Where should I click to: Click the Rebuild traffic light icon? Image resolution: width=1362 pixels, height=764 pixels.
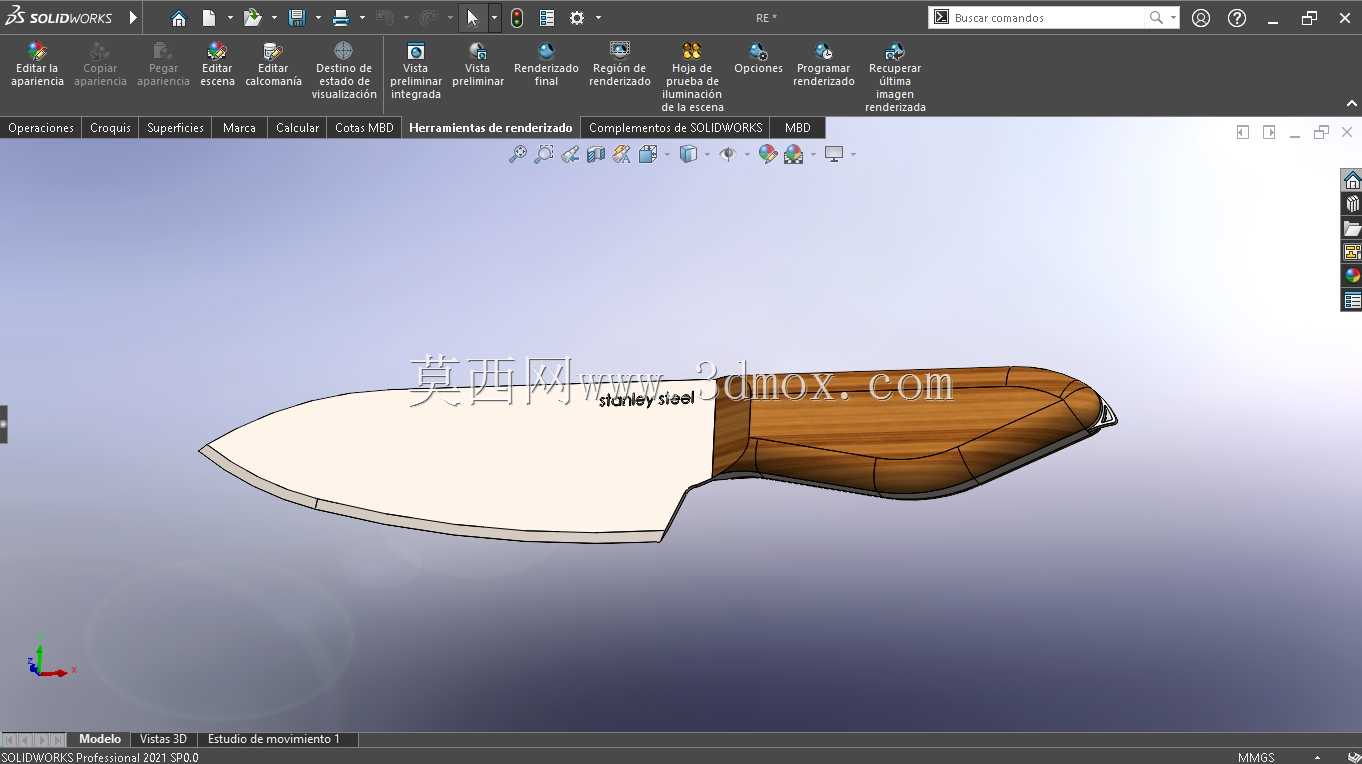coord(517,18)
